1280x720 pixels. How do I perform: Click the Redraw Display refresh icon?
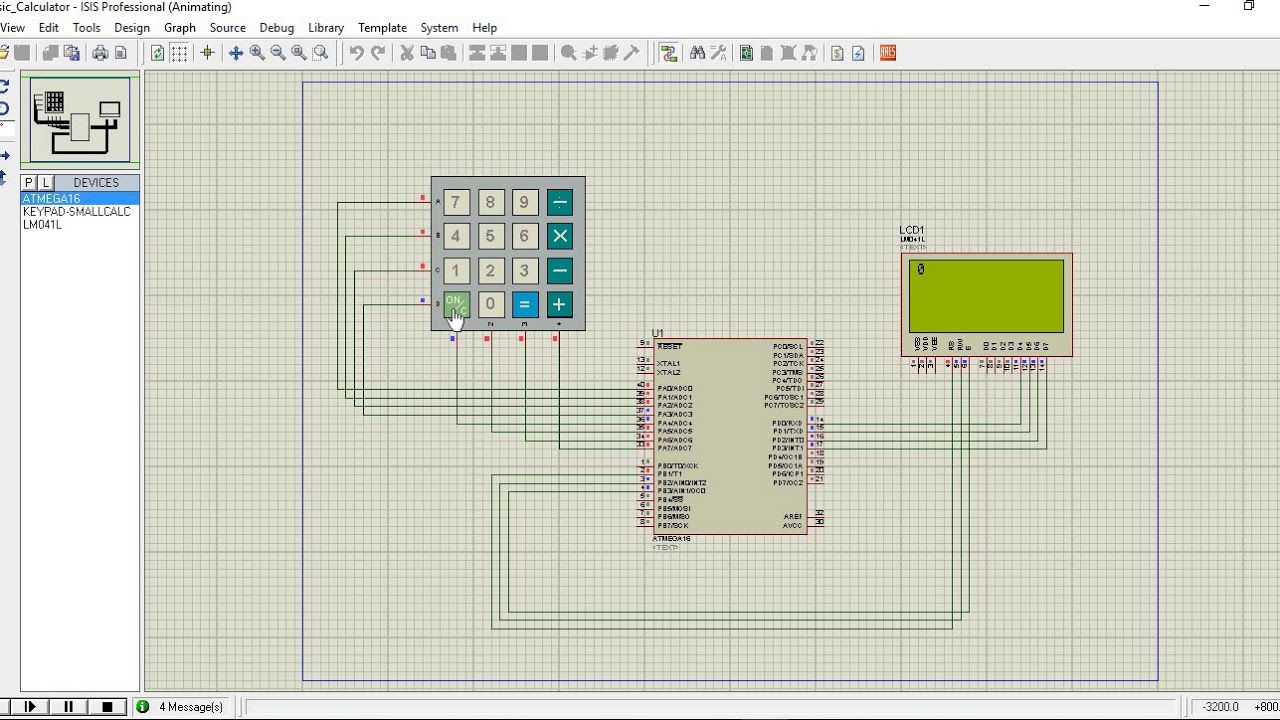point(158,53)
